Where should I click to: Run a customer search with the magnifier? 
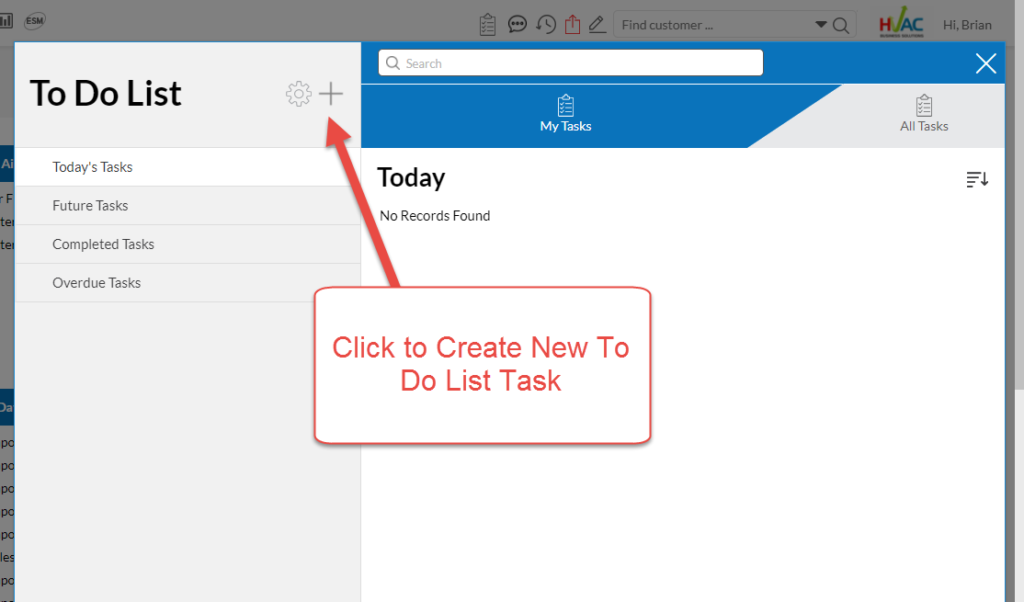(841, 24)
